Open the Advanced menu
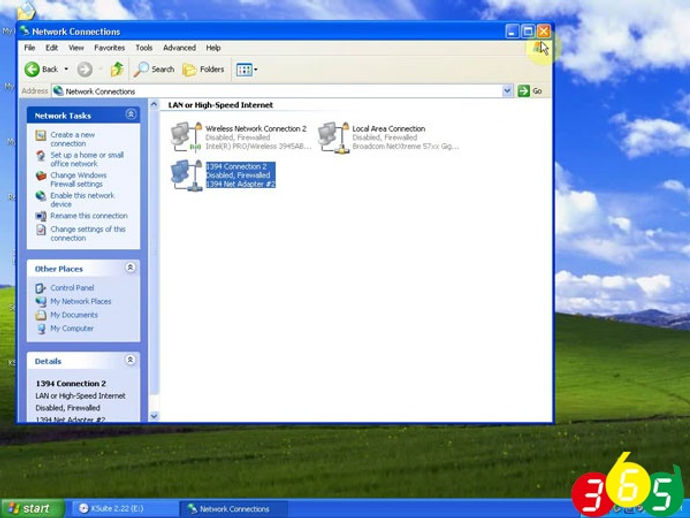 point(179,48)
